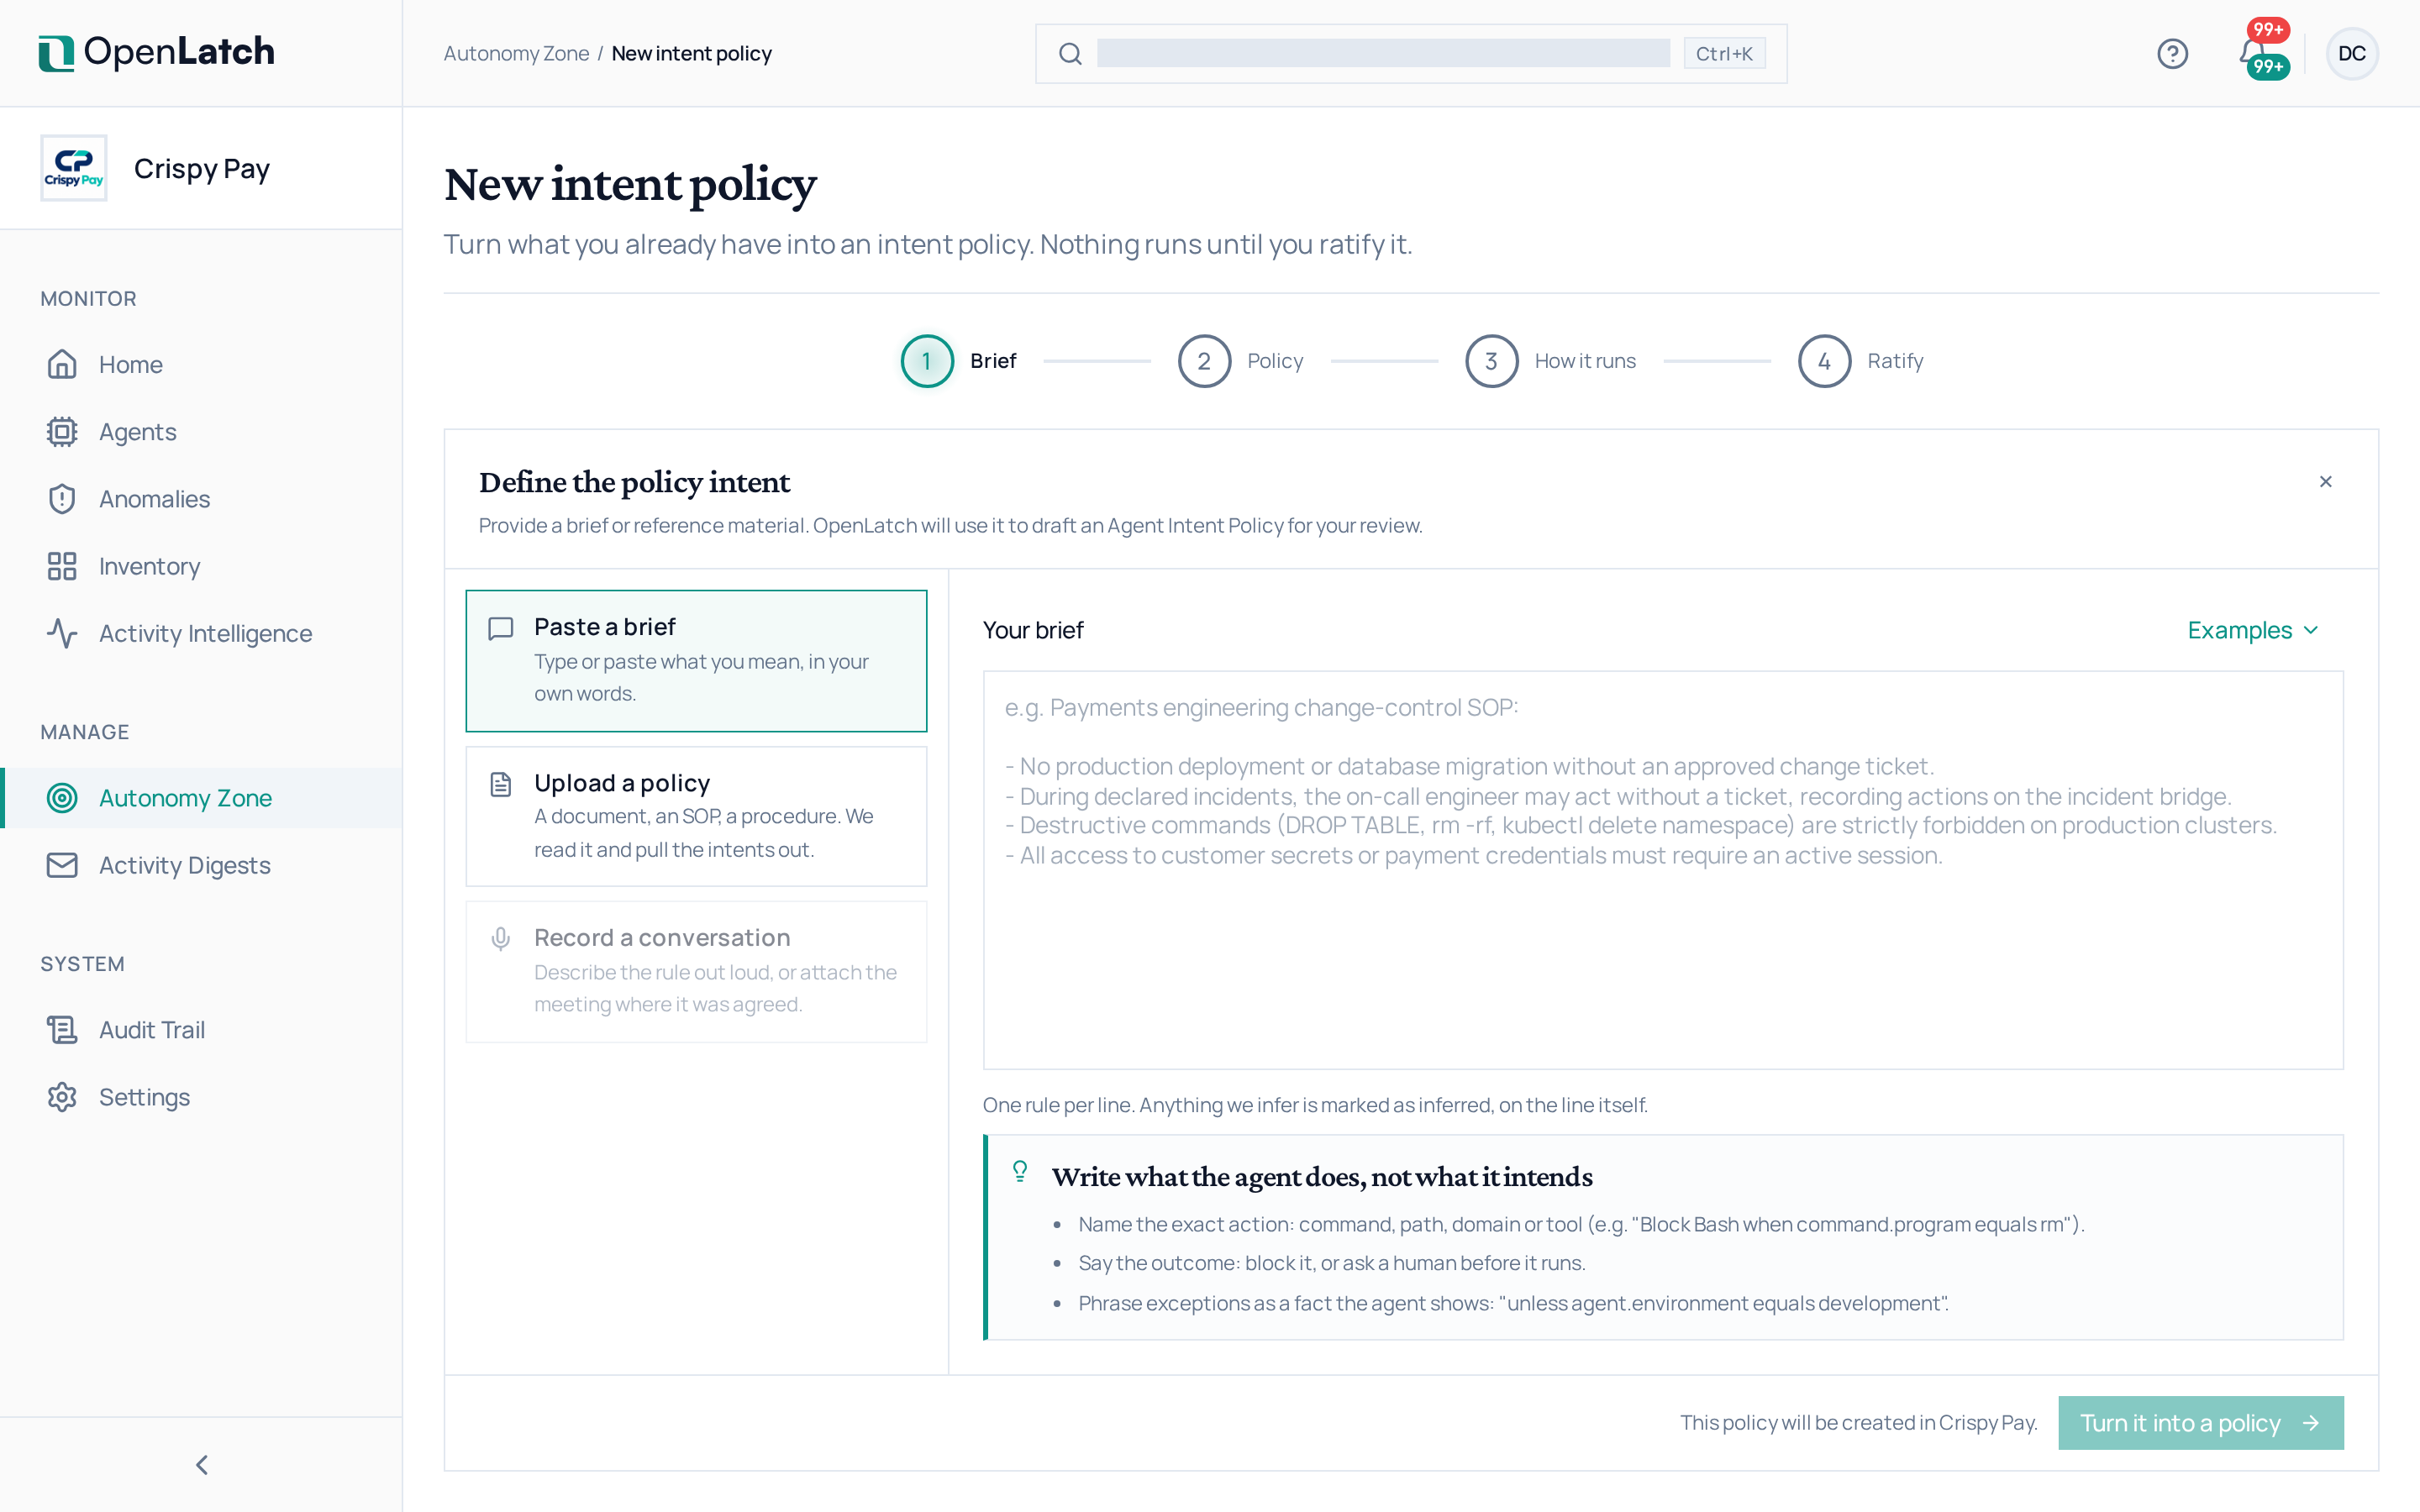Close the Define the policy intent panel
Image resolution: width=2420 pixels, height=1512 pixels.
(2325, 482)
